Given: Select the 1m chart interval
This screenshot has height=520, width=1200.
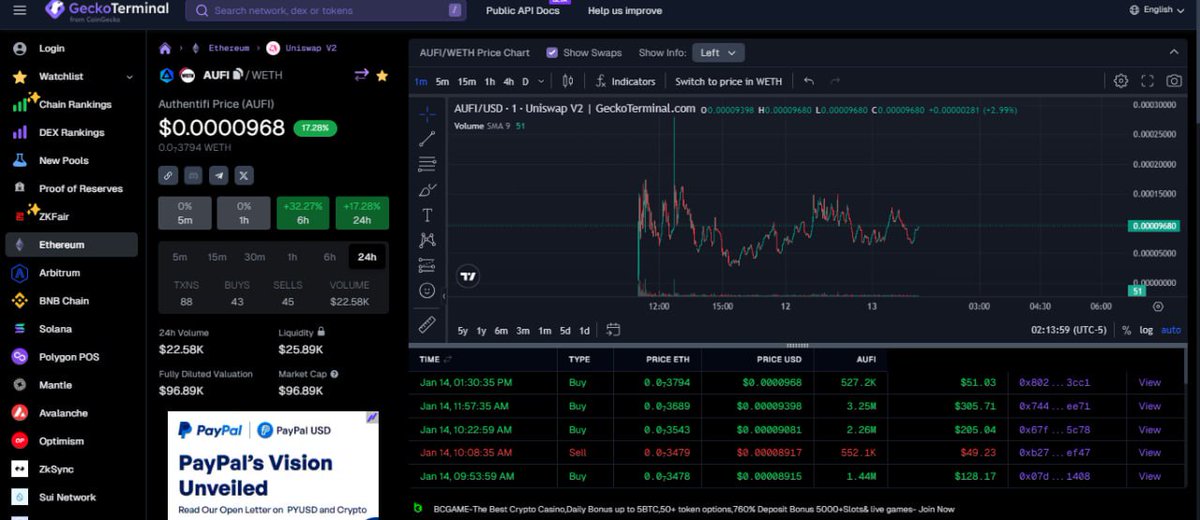Looking at the screenshot, I should (420, 81).
